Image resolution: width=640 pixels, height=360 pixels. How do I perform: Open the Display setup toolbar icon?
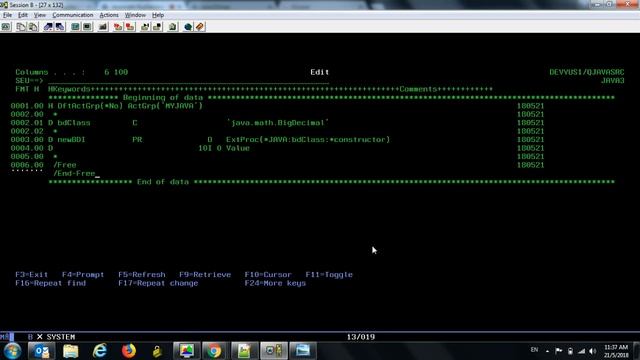pos(76,27)
